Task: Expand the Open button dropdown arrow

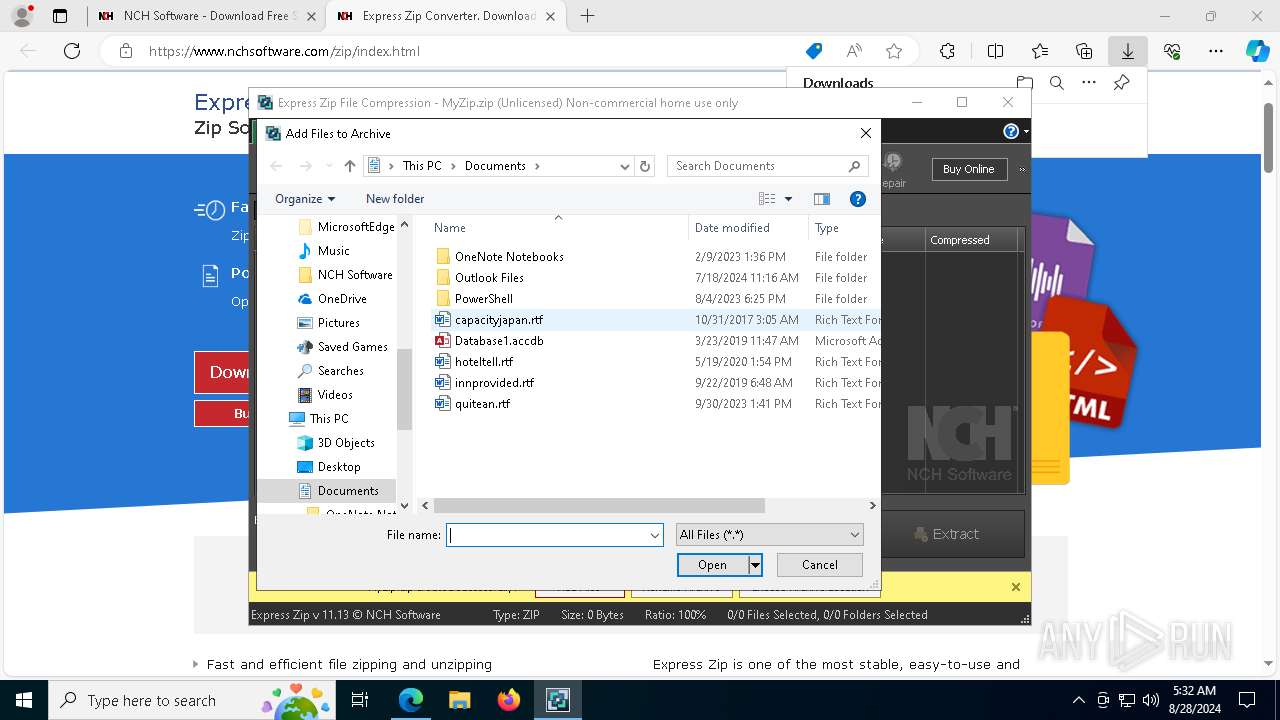Action: tap(755, 565)
